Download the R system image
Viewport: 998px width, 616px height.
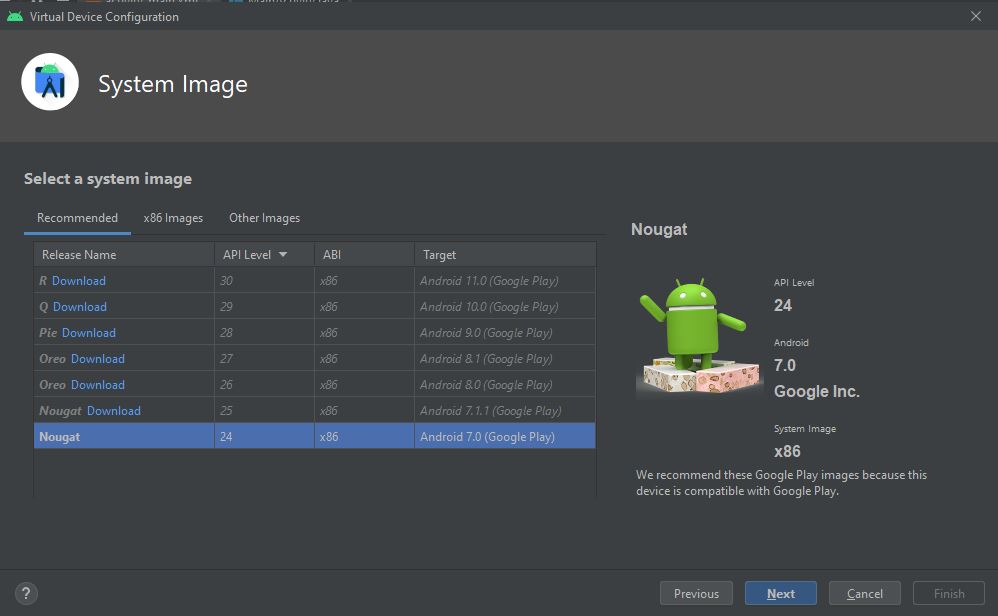(x=79, y=281)
